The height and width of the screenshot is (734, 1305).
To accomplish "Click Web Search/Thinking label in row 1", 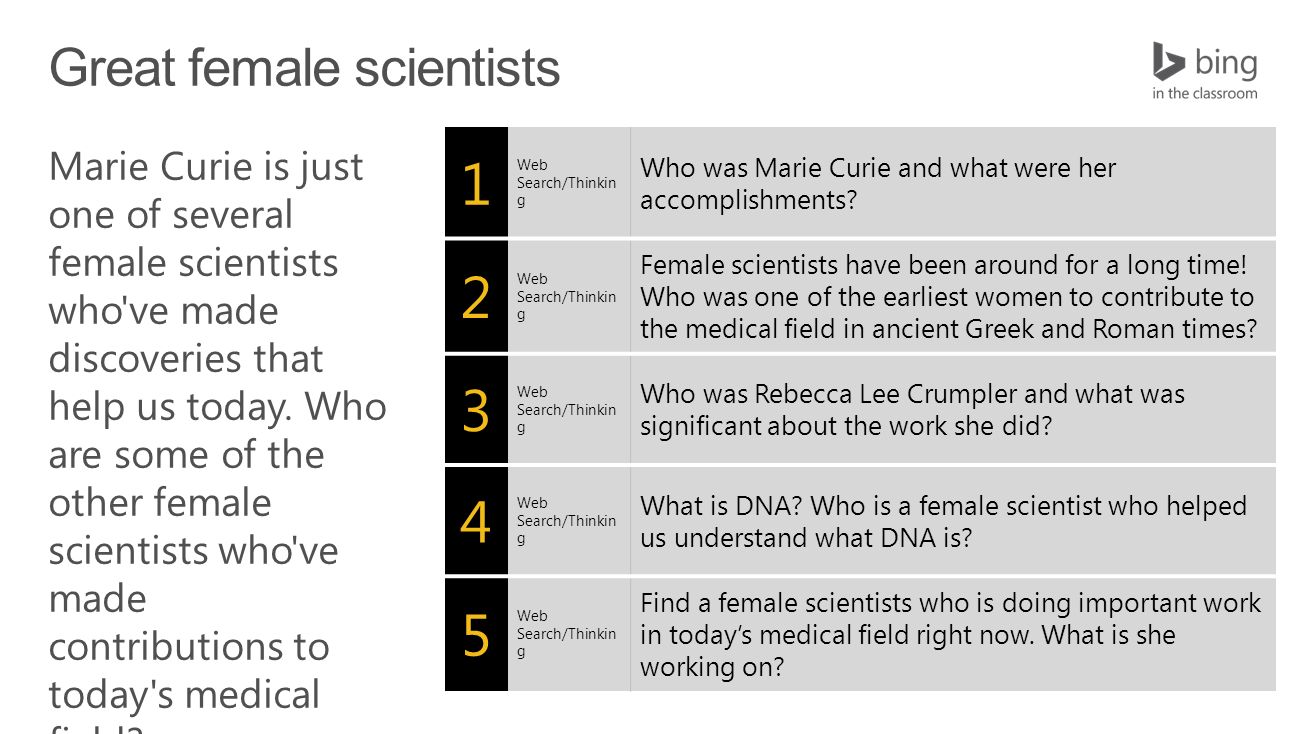I will click(x=567, y=182).
